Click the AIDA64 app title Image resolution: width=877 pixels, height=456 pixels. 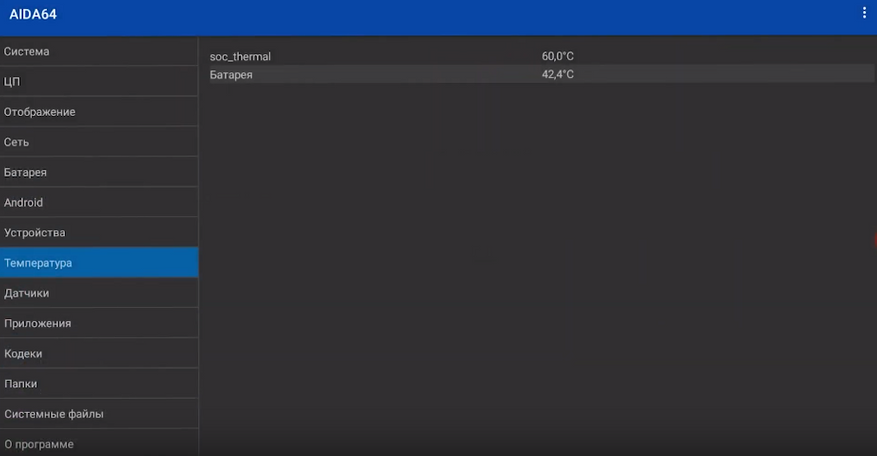33,15
